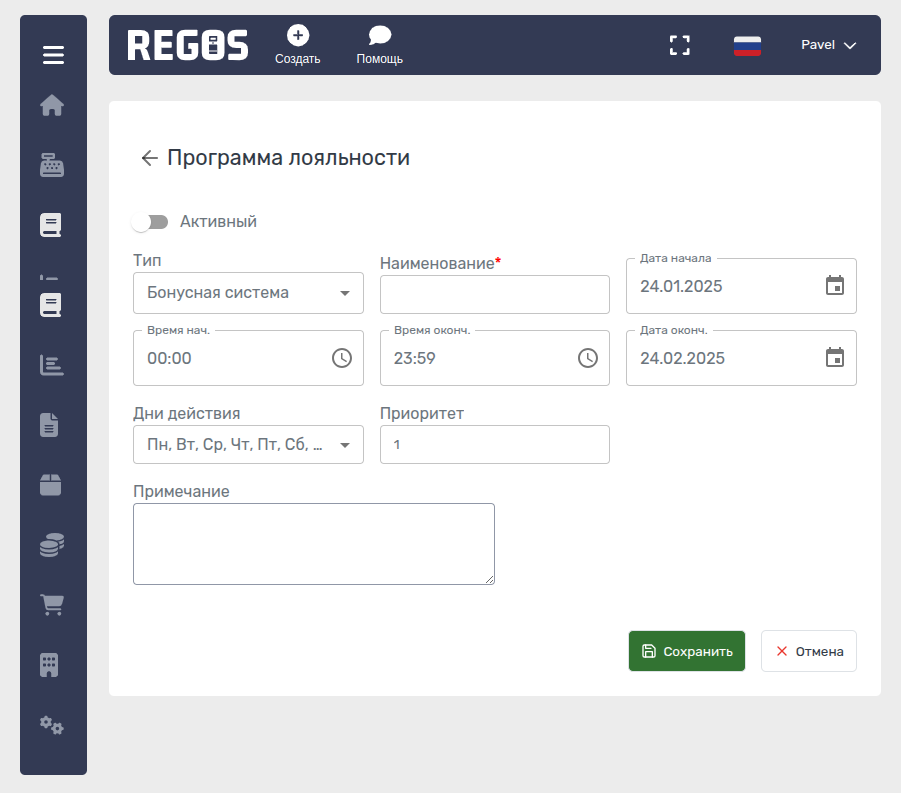Expand the Дни действия dropdown

tap(248, 445)
